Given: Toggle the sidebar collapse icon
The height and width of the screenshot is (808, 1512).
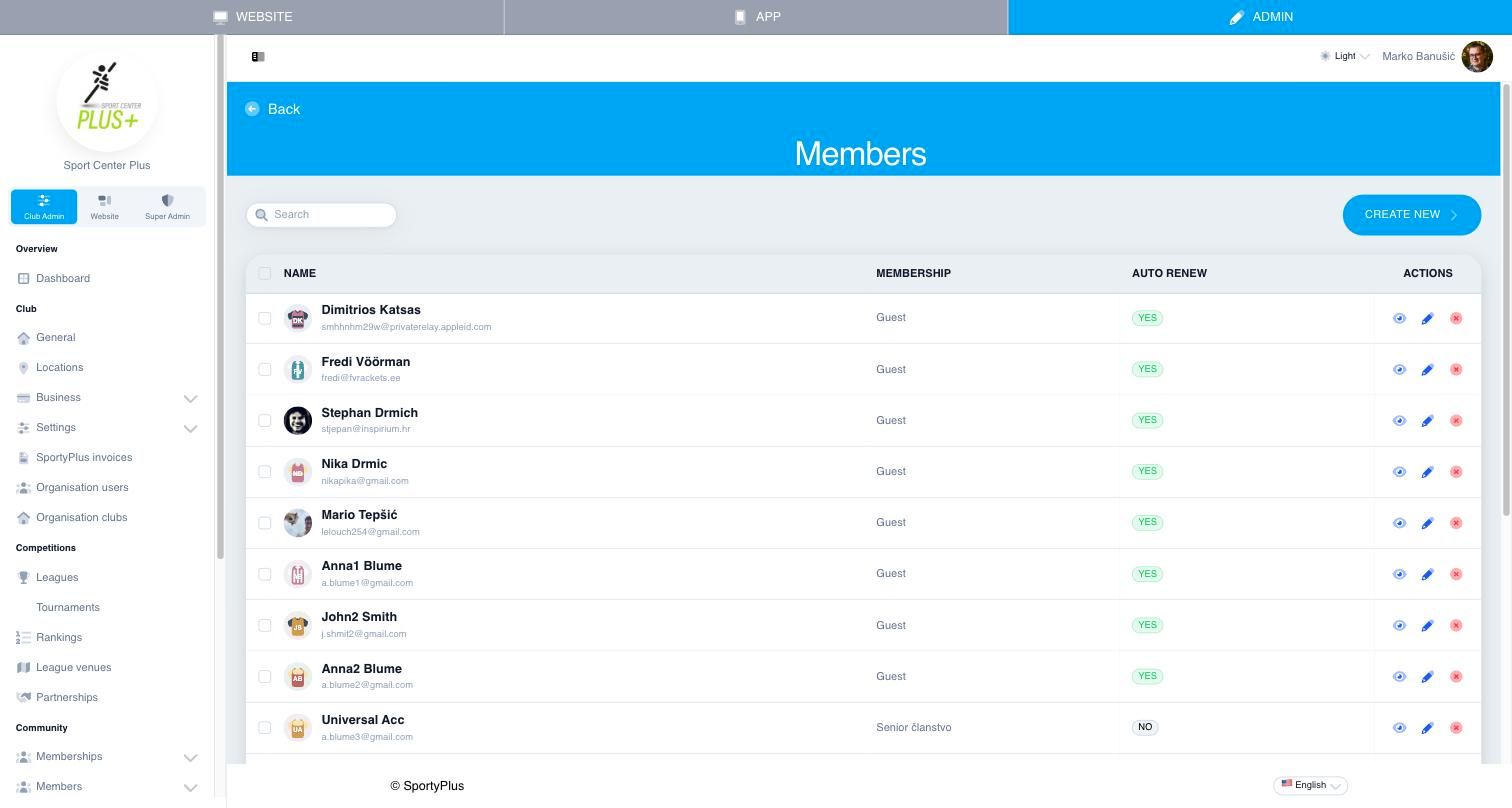Looking at the screenshot, I should pos(258,57).
